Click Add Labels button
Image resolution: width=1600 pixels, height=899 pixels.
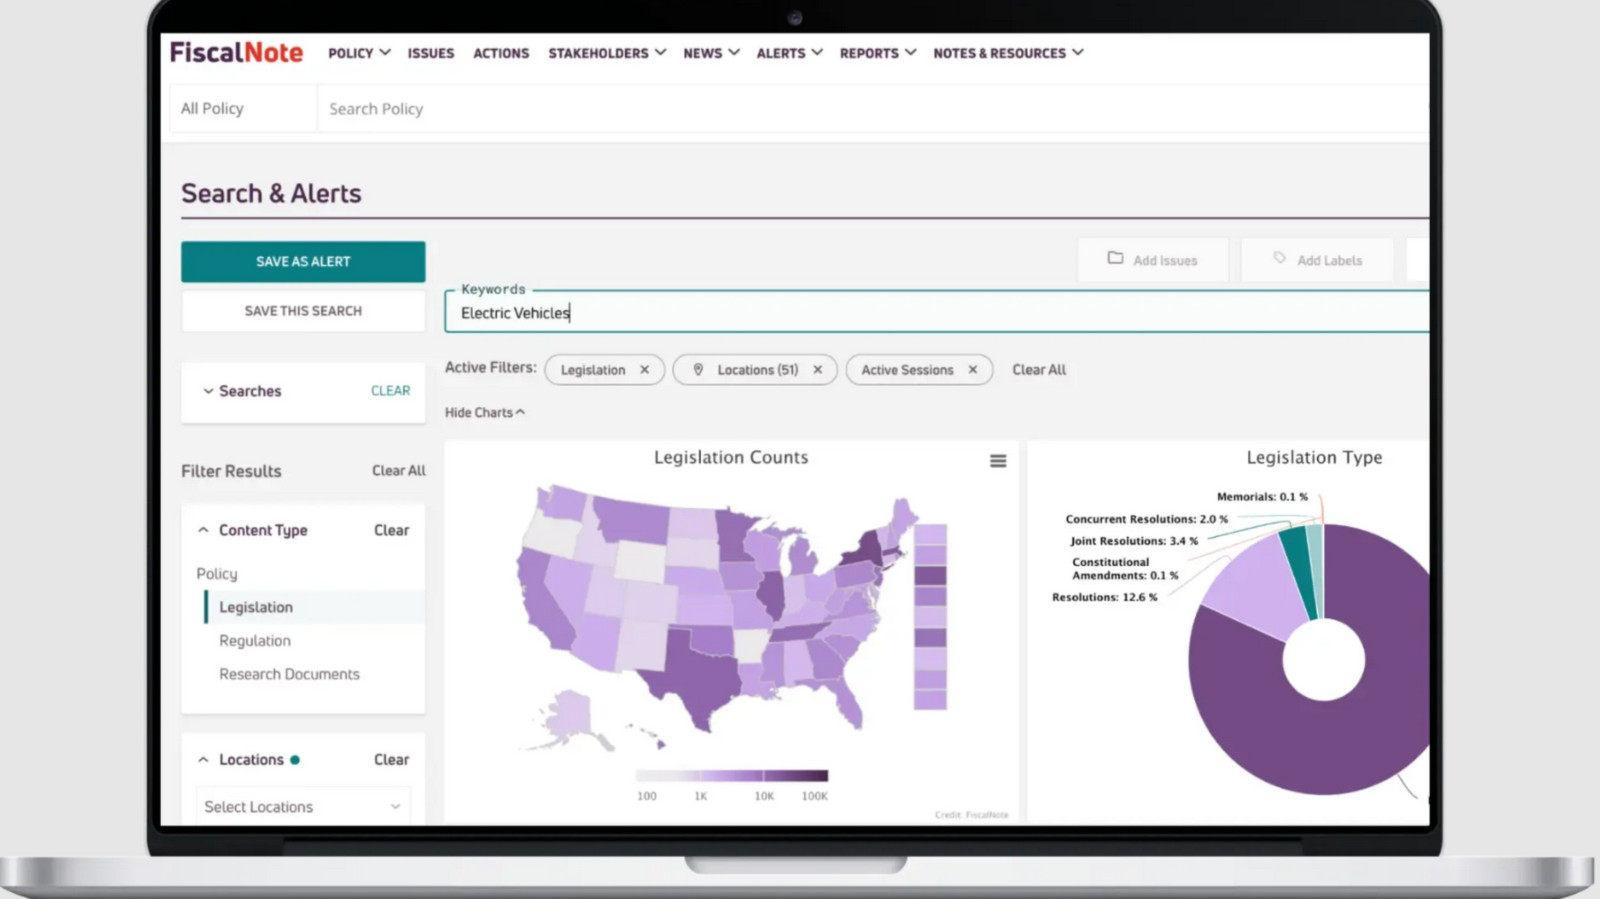[1317, 260]
